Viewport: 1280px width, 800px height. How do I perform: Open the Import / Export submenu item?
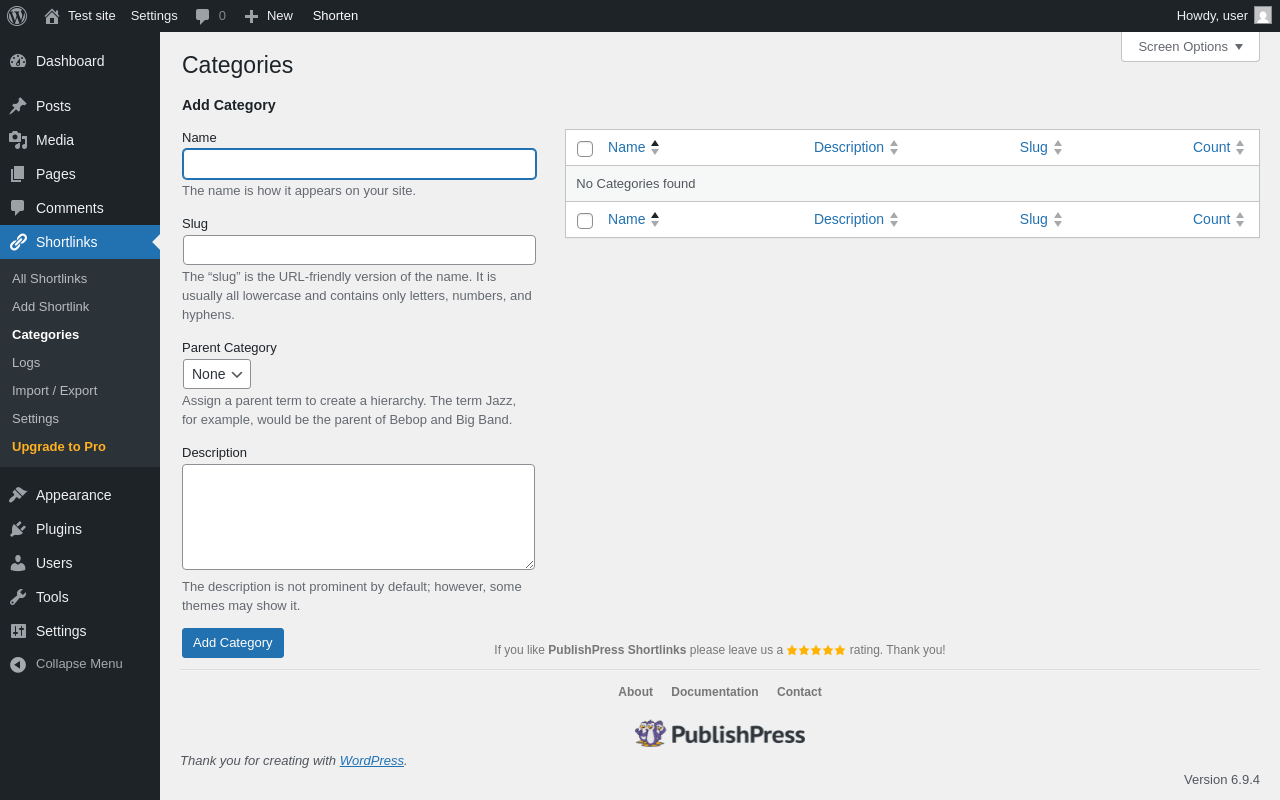coord(54,390)
